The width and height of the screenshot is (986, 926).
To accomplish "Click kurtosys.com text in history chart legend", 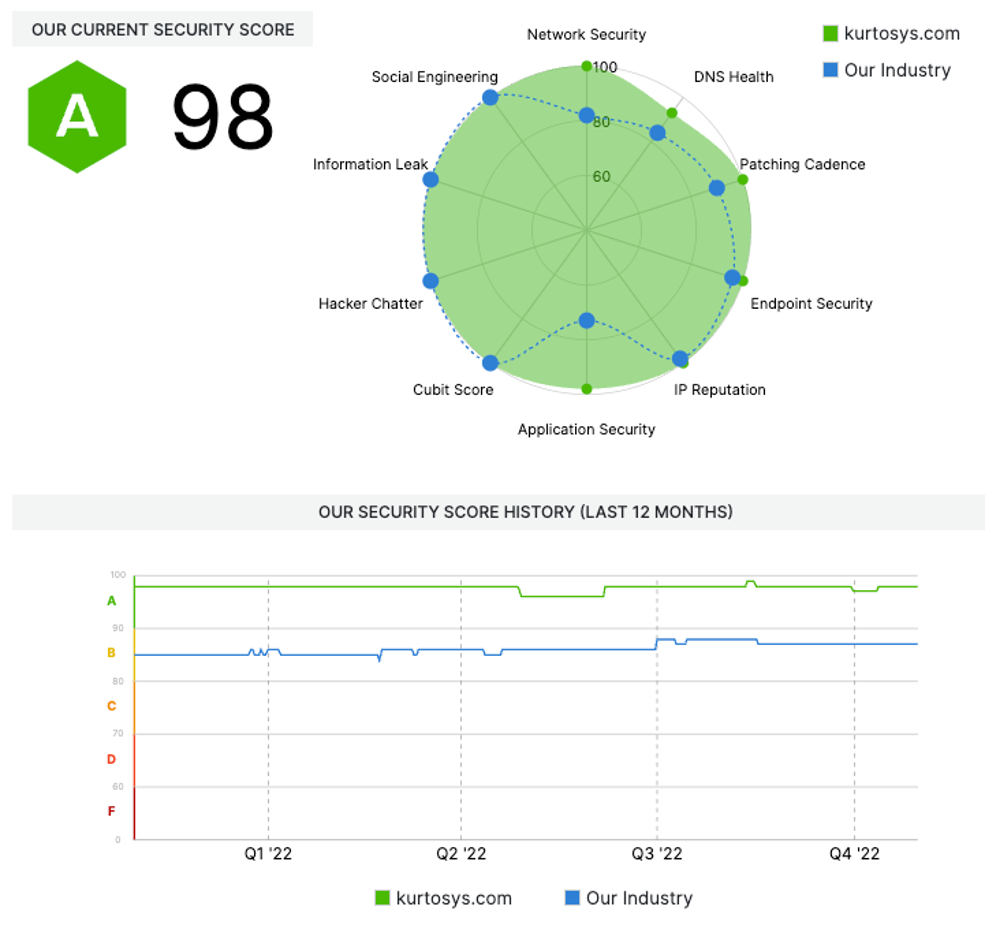I will point(454,898).
